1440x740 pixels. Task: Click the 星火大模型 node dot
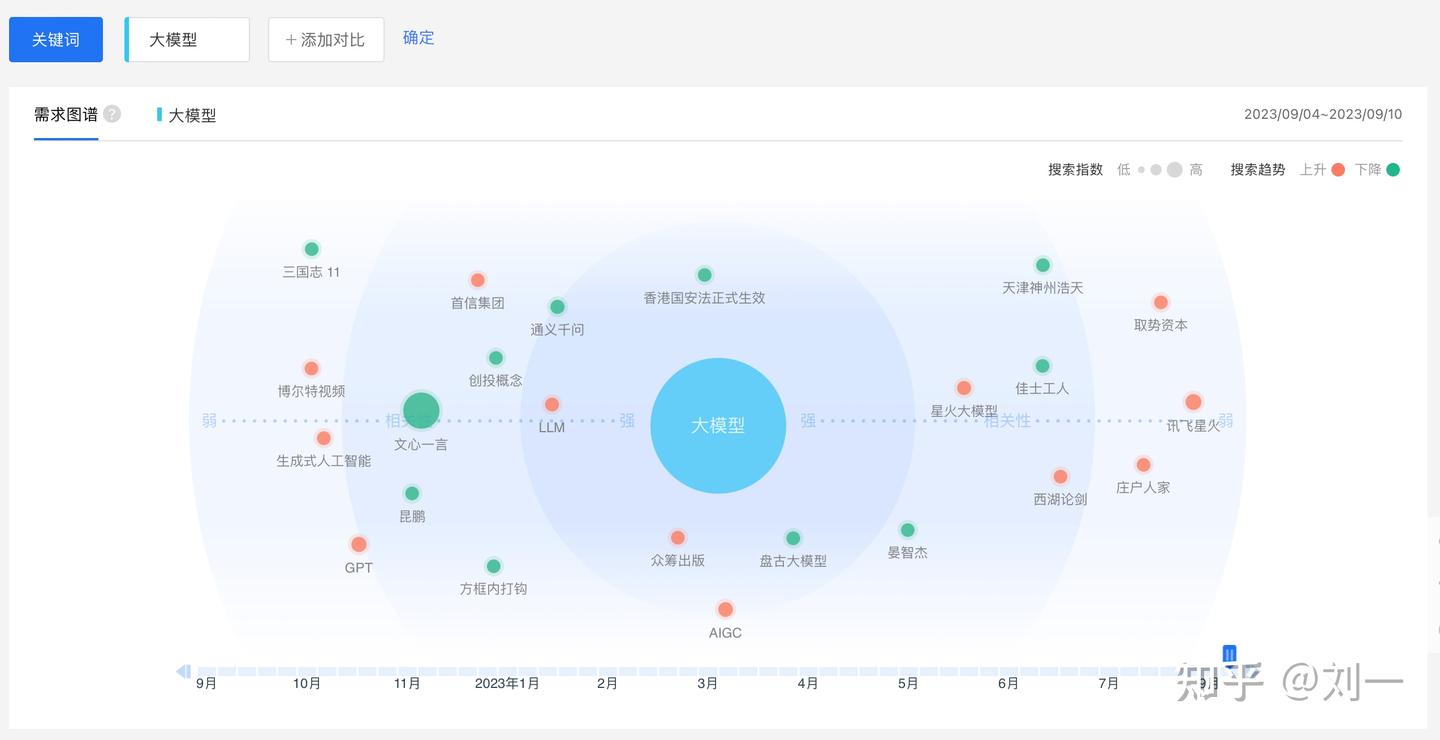pyautogui.click(x=964, y=388)
